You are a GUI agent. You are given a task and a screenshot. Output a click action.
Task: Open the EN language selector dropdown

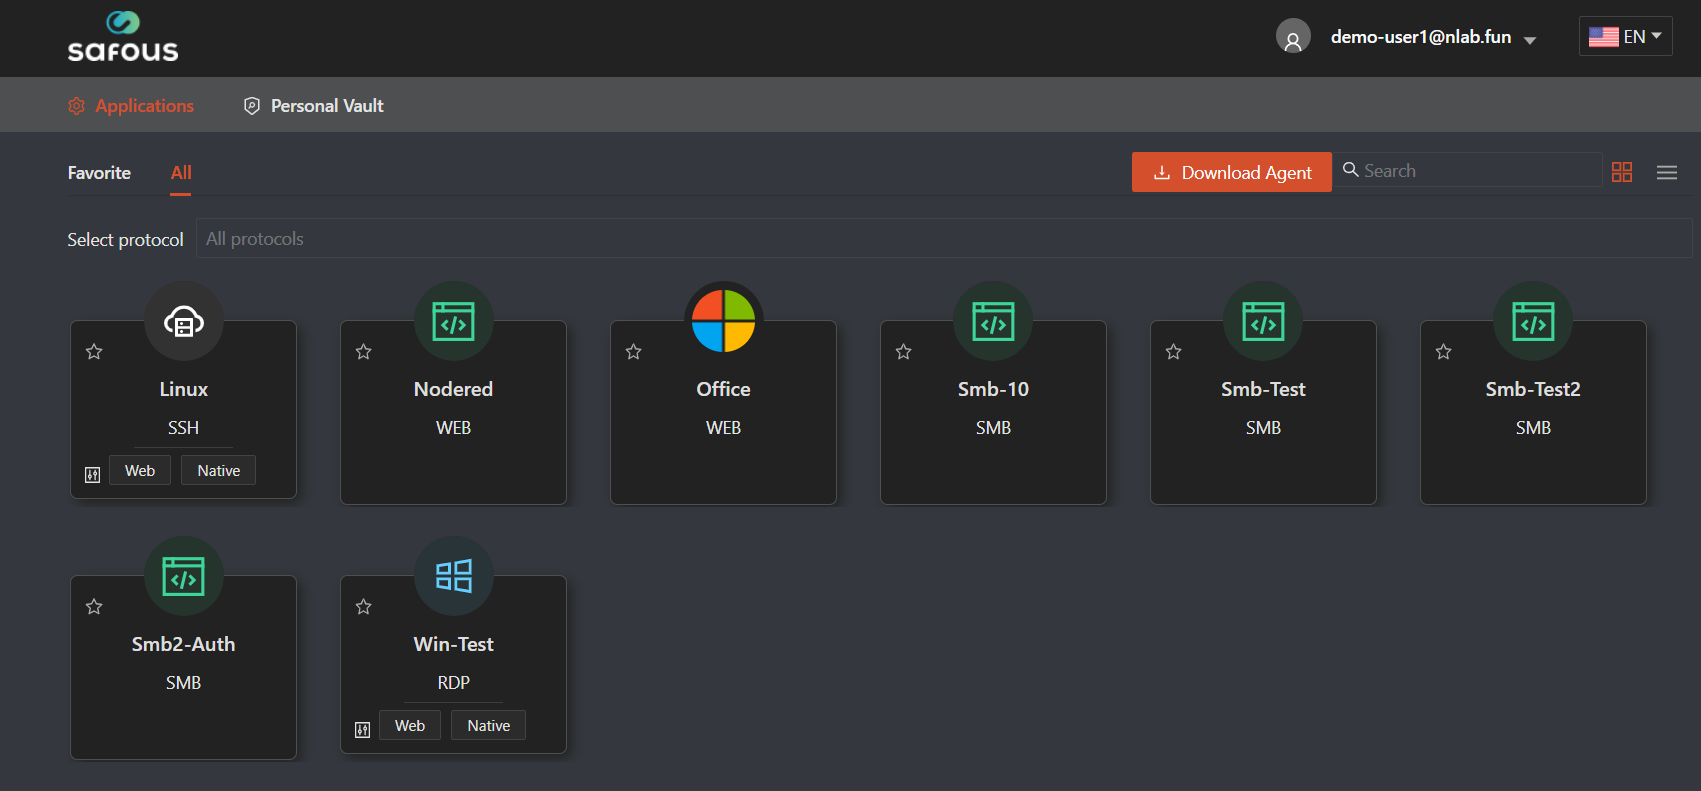coord(1625,37)
